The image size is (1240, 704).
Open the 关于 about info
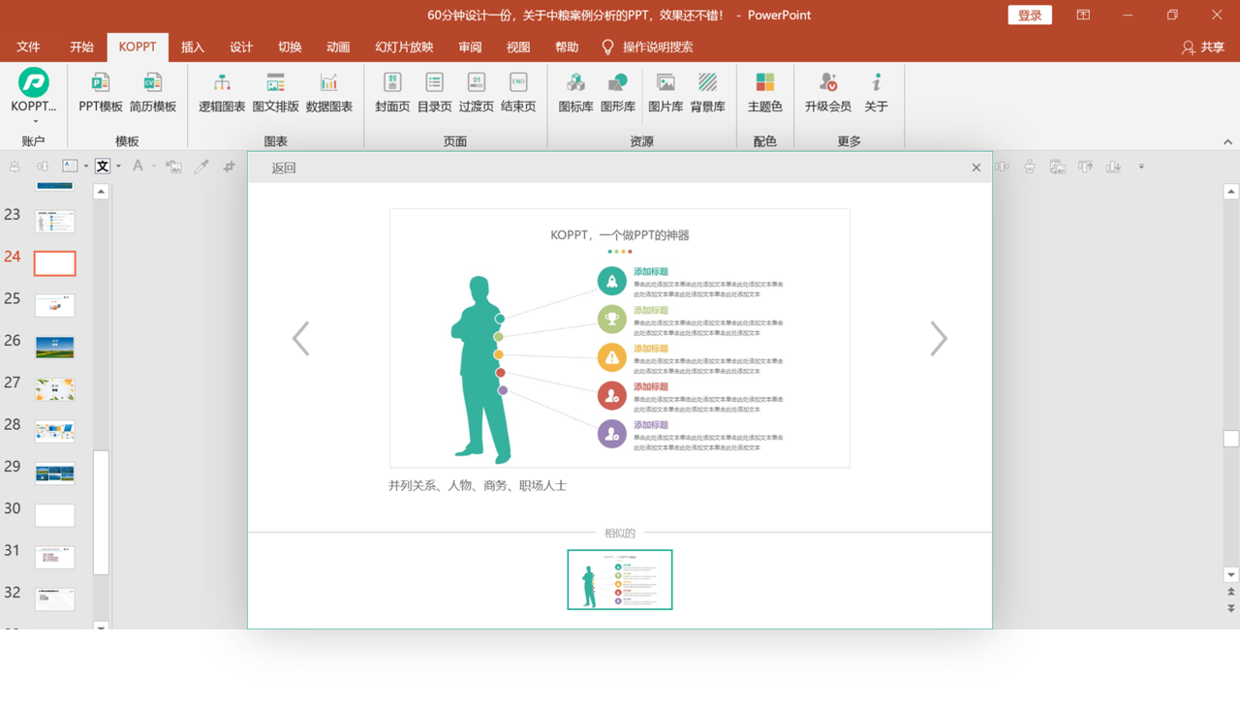tap(876, 92)
